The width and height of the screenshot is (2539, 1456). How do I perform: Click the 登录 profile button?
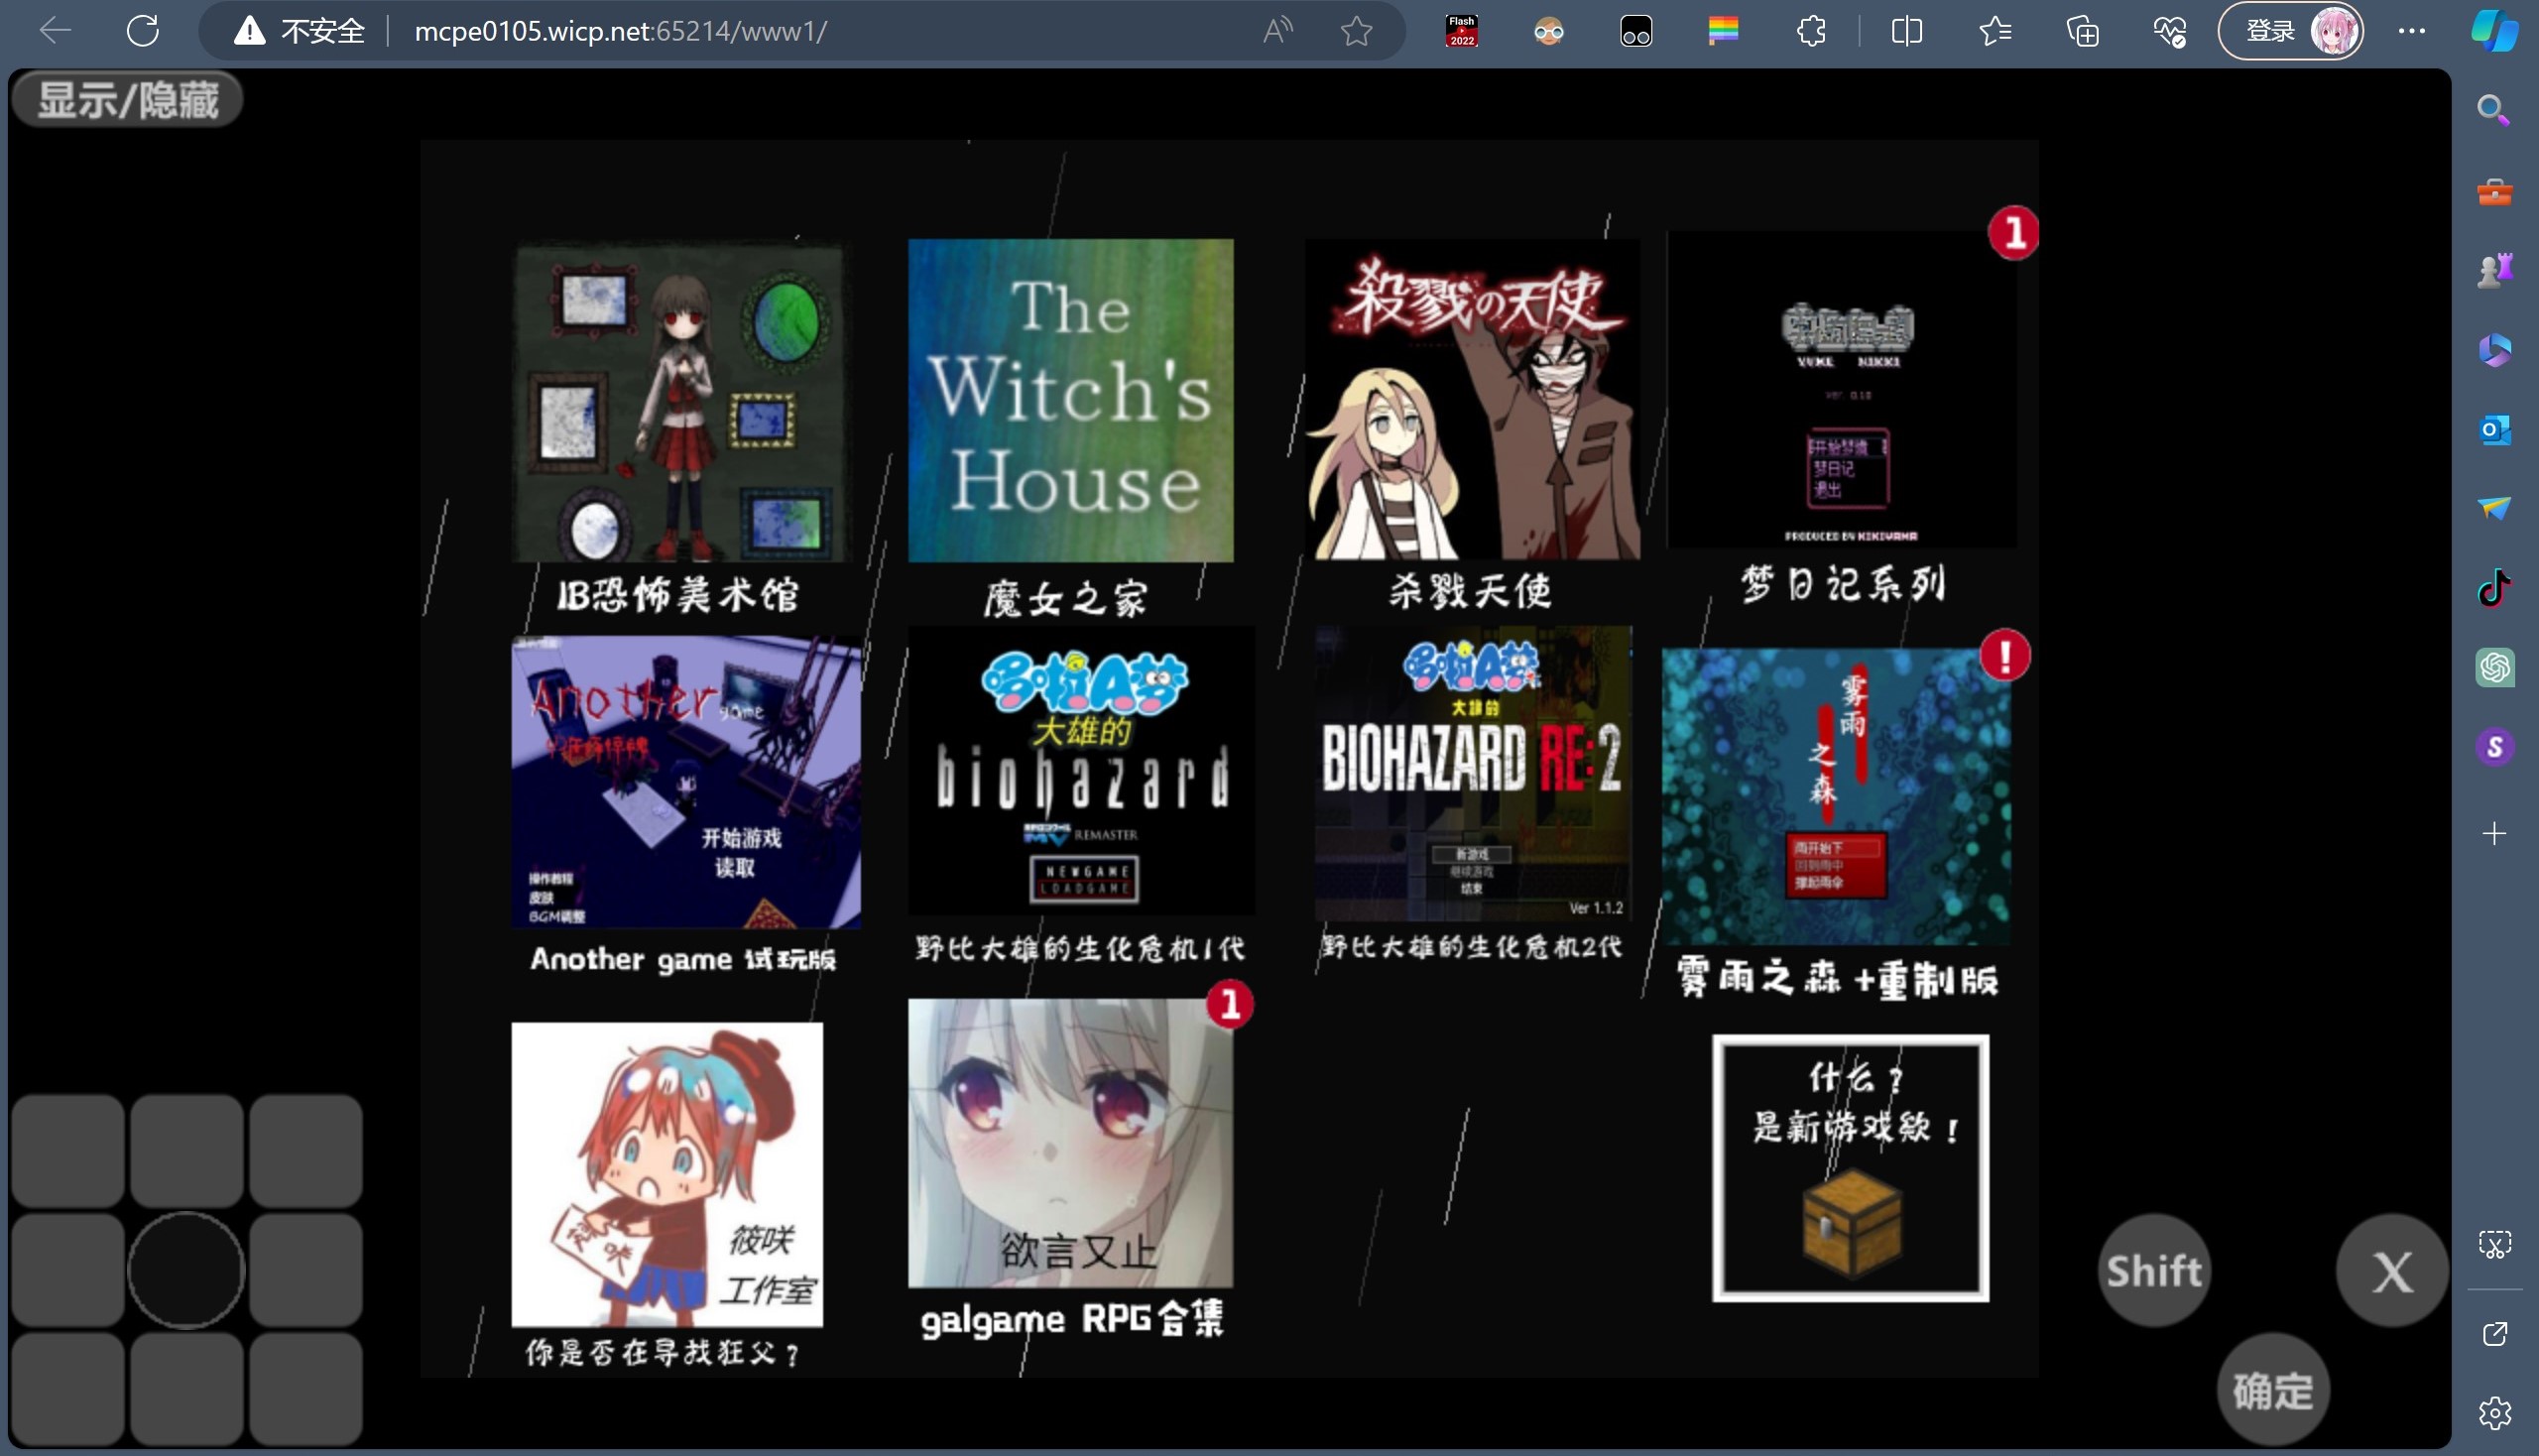tap(2291, 31)
